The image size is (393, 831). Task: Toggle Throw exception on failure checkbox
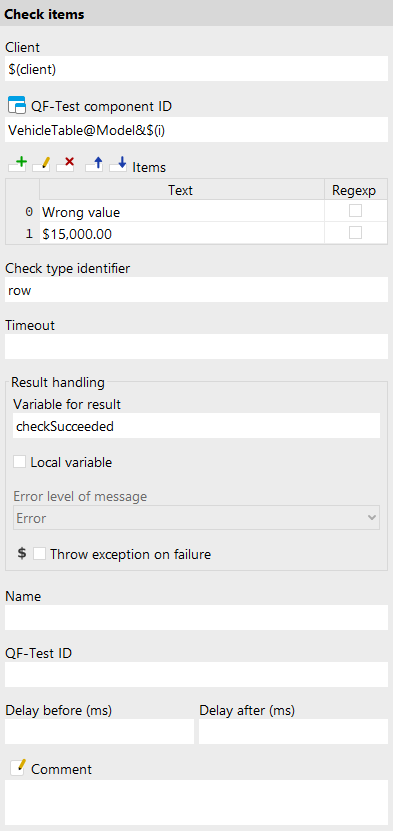tap(40, 554)
